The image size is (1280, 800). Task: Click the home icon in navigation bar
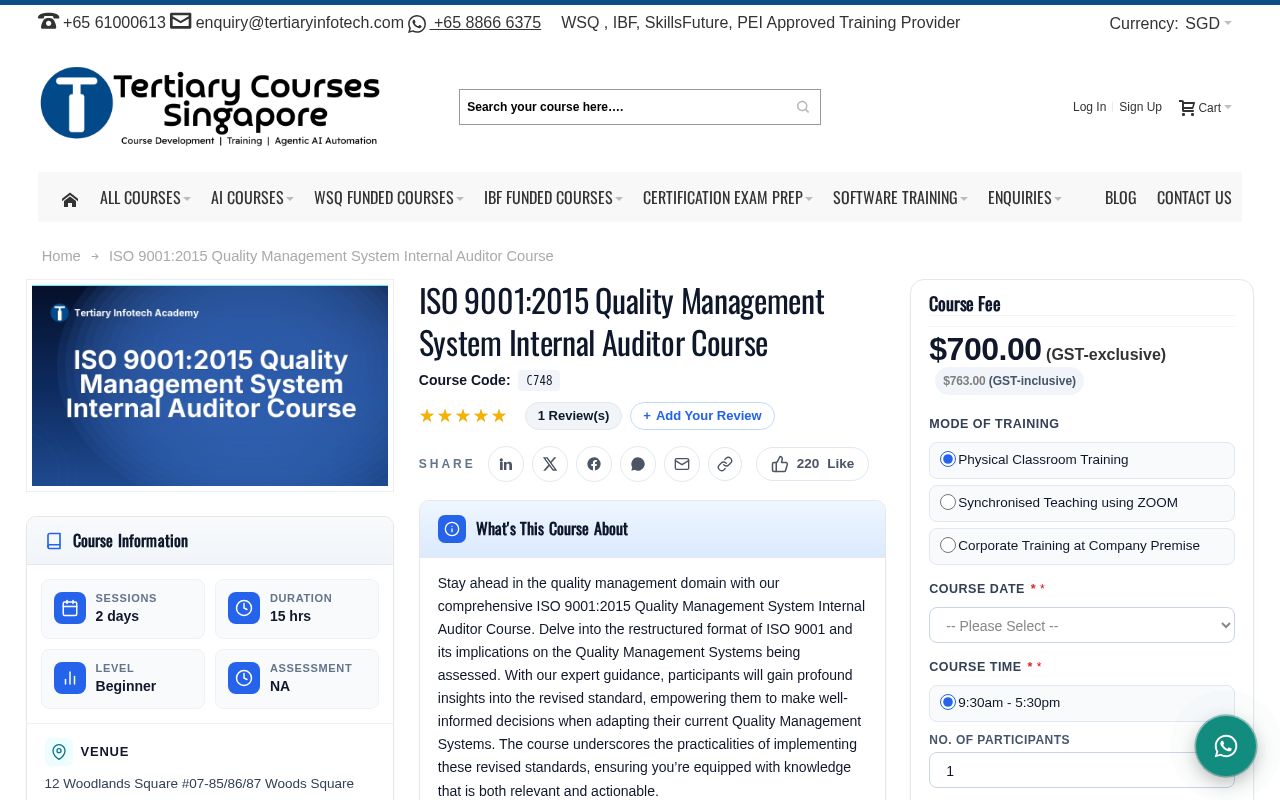pyautogui.click(x=69, y=199)
